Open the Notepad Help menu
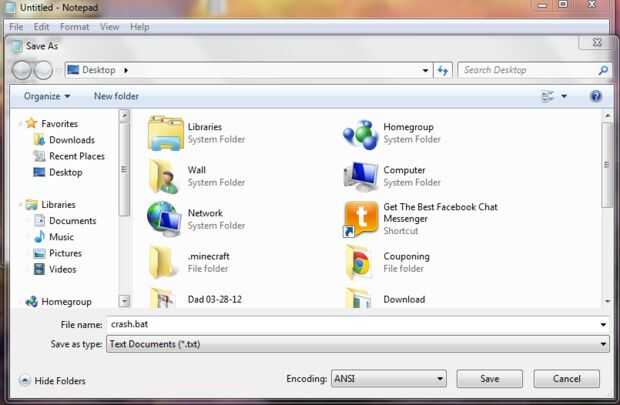Screen dimensions: 620x405 (x=140, y=27)
